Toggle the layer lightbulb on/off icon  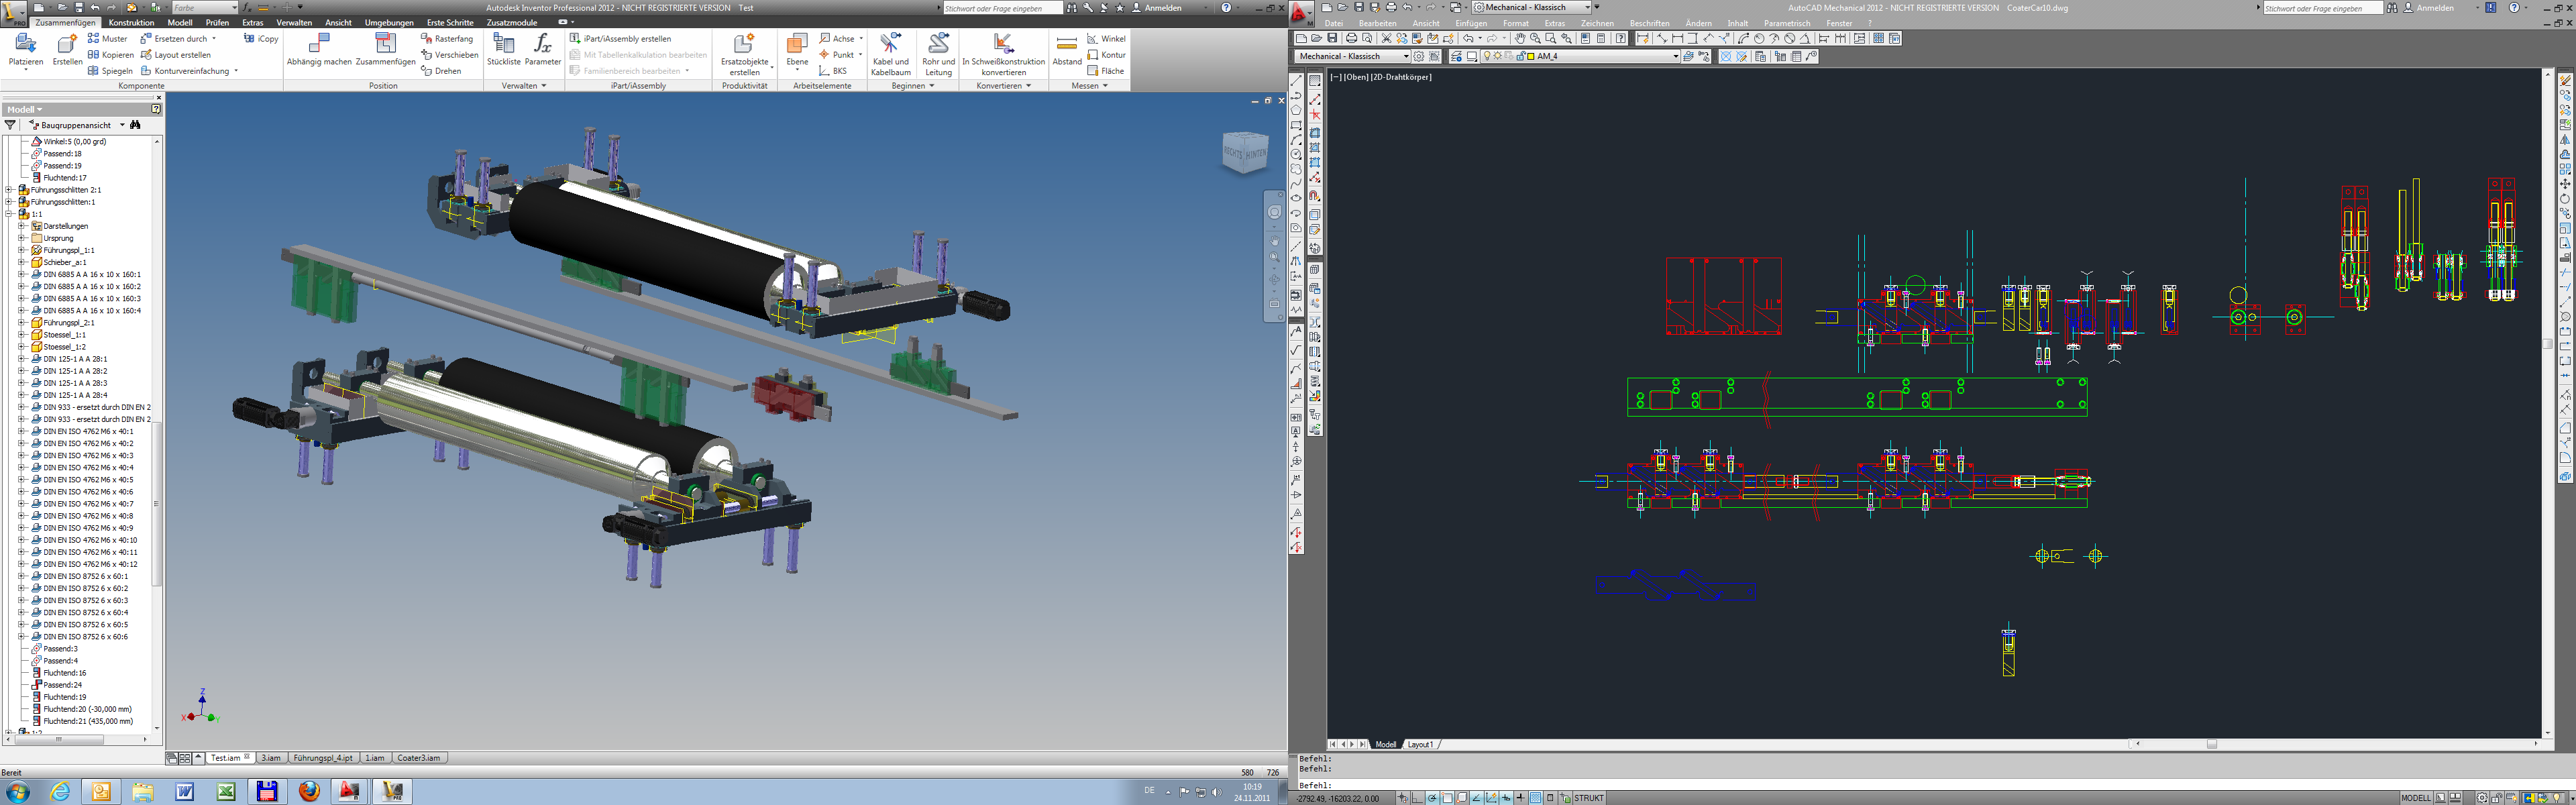[1488, 57]
